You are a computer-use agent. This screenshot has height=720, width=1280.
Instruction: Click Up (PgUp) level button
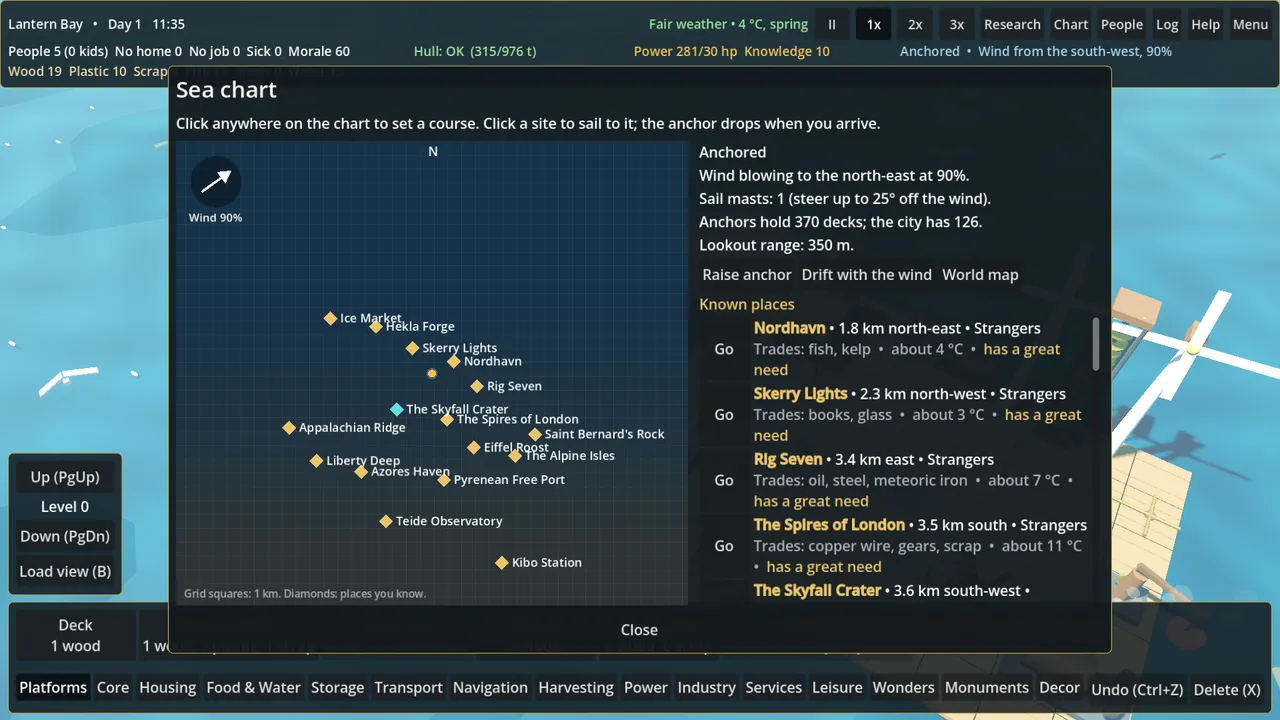click(x=65, y=477)
